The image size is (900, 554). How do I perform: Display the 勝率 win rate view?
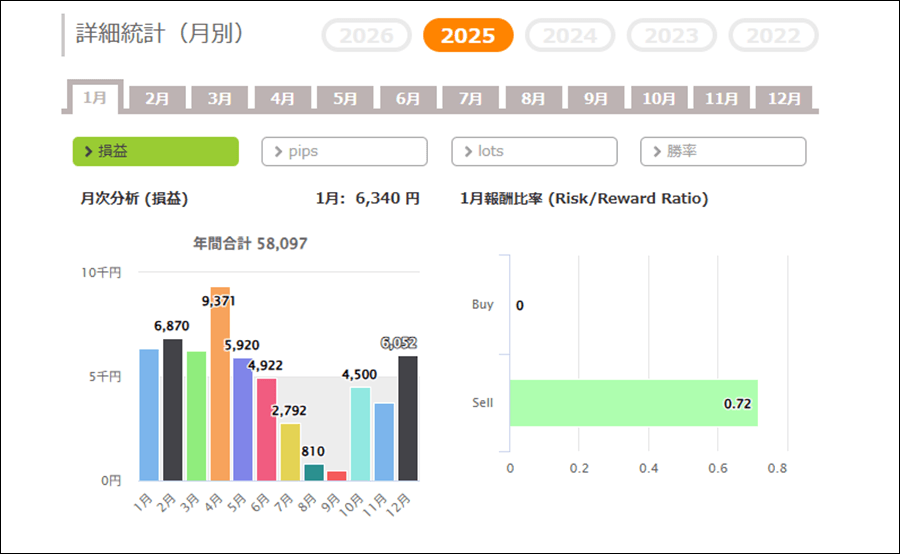tap(723, 151)
